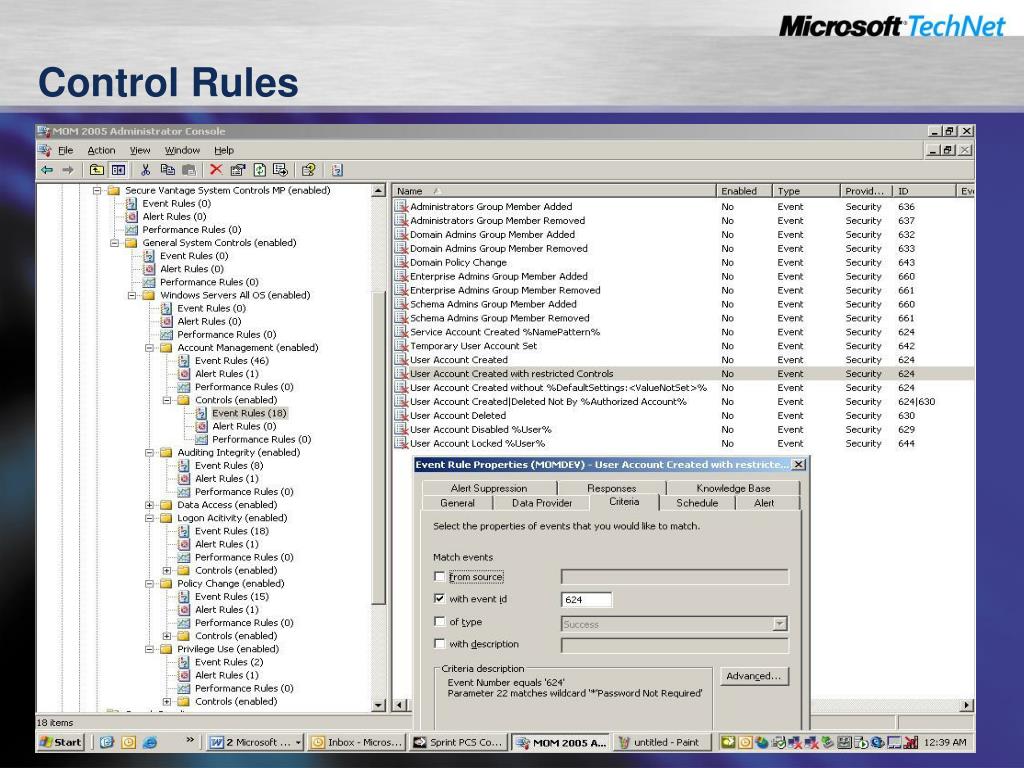
Task: Click the Advanced... button
Action: tap(754, 676)
